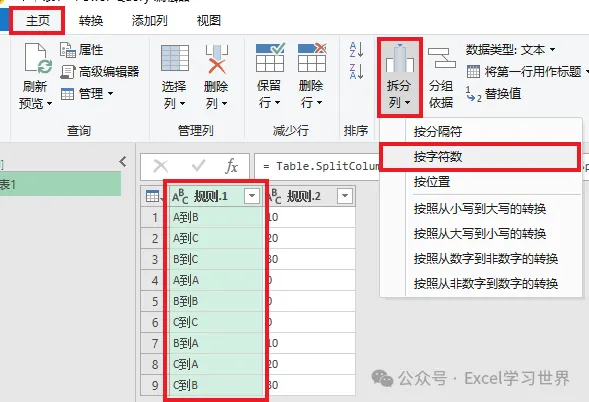The image size is (589, 402).
Task: Cancel formula with the X icon
Action: [161, 166]
